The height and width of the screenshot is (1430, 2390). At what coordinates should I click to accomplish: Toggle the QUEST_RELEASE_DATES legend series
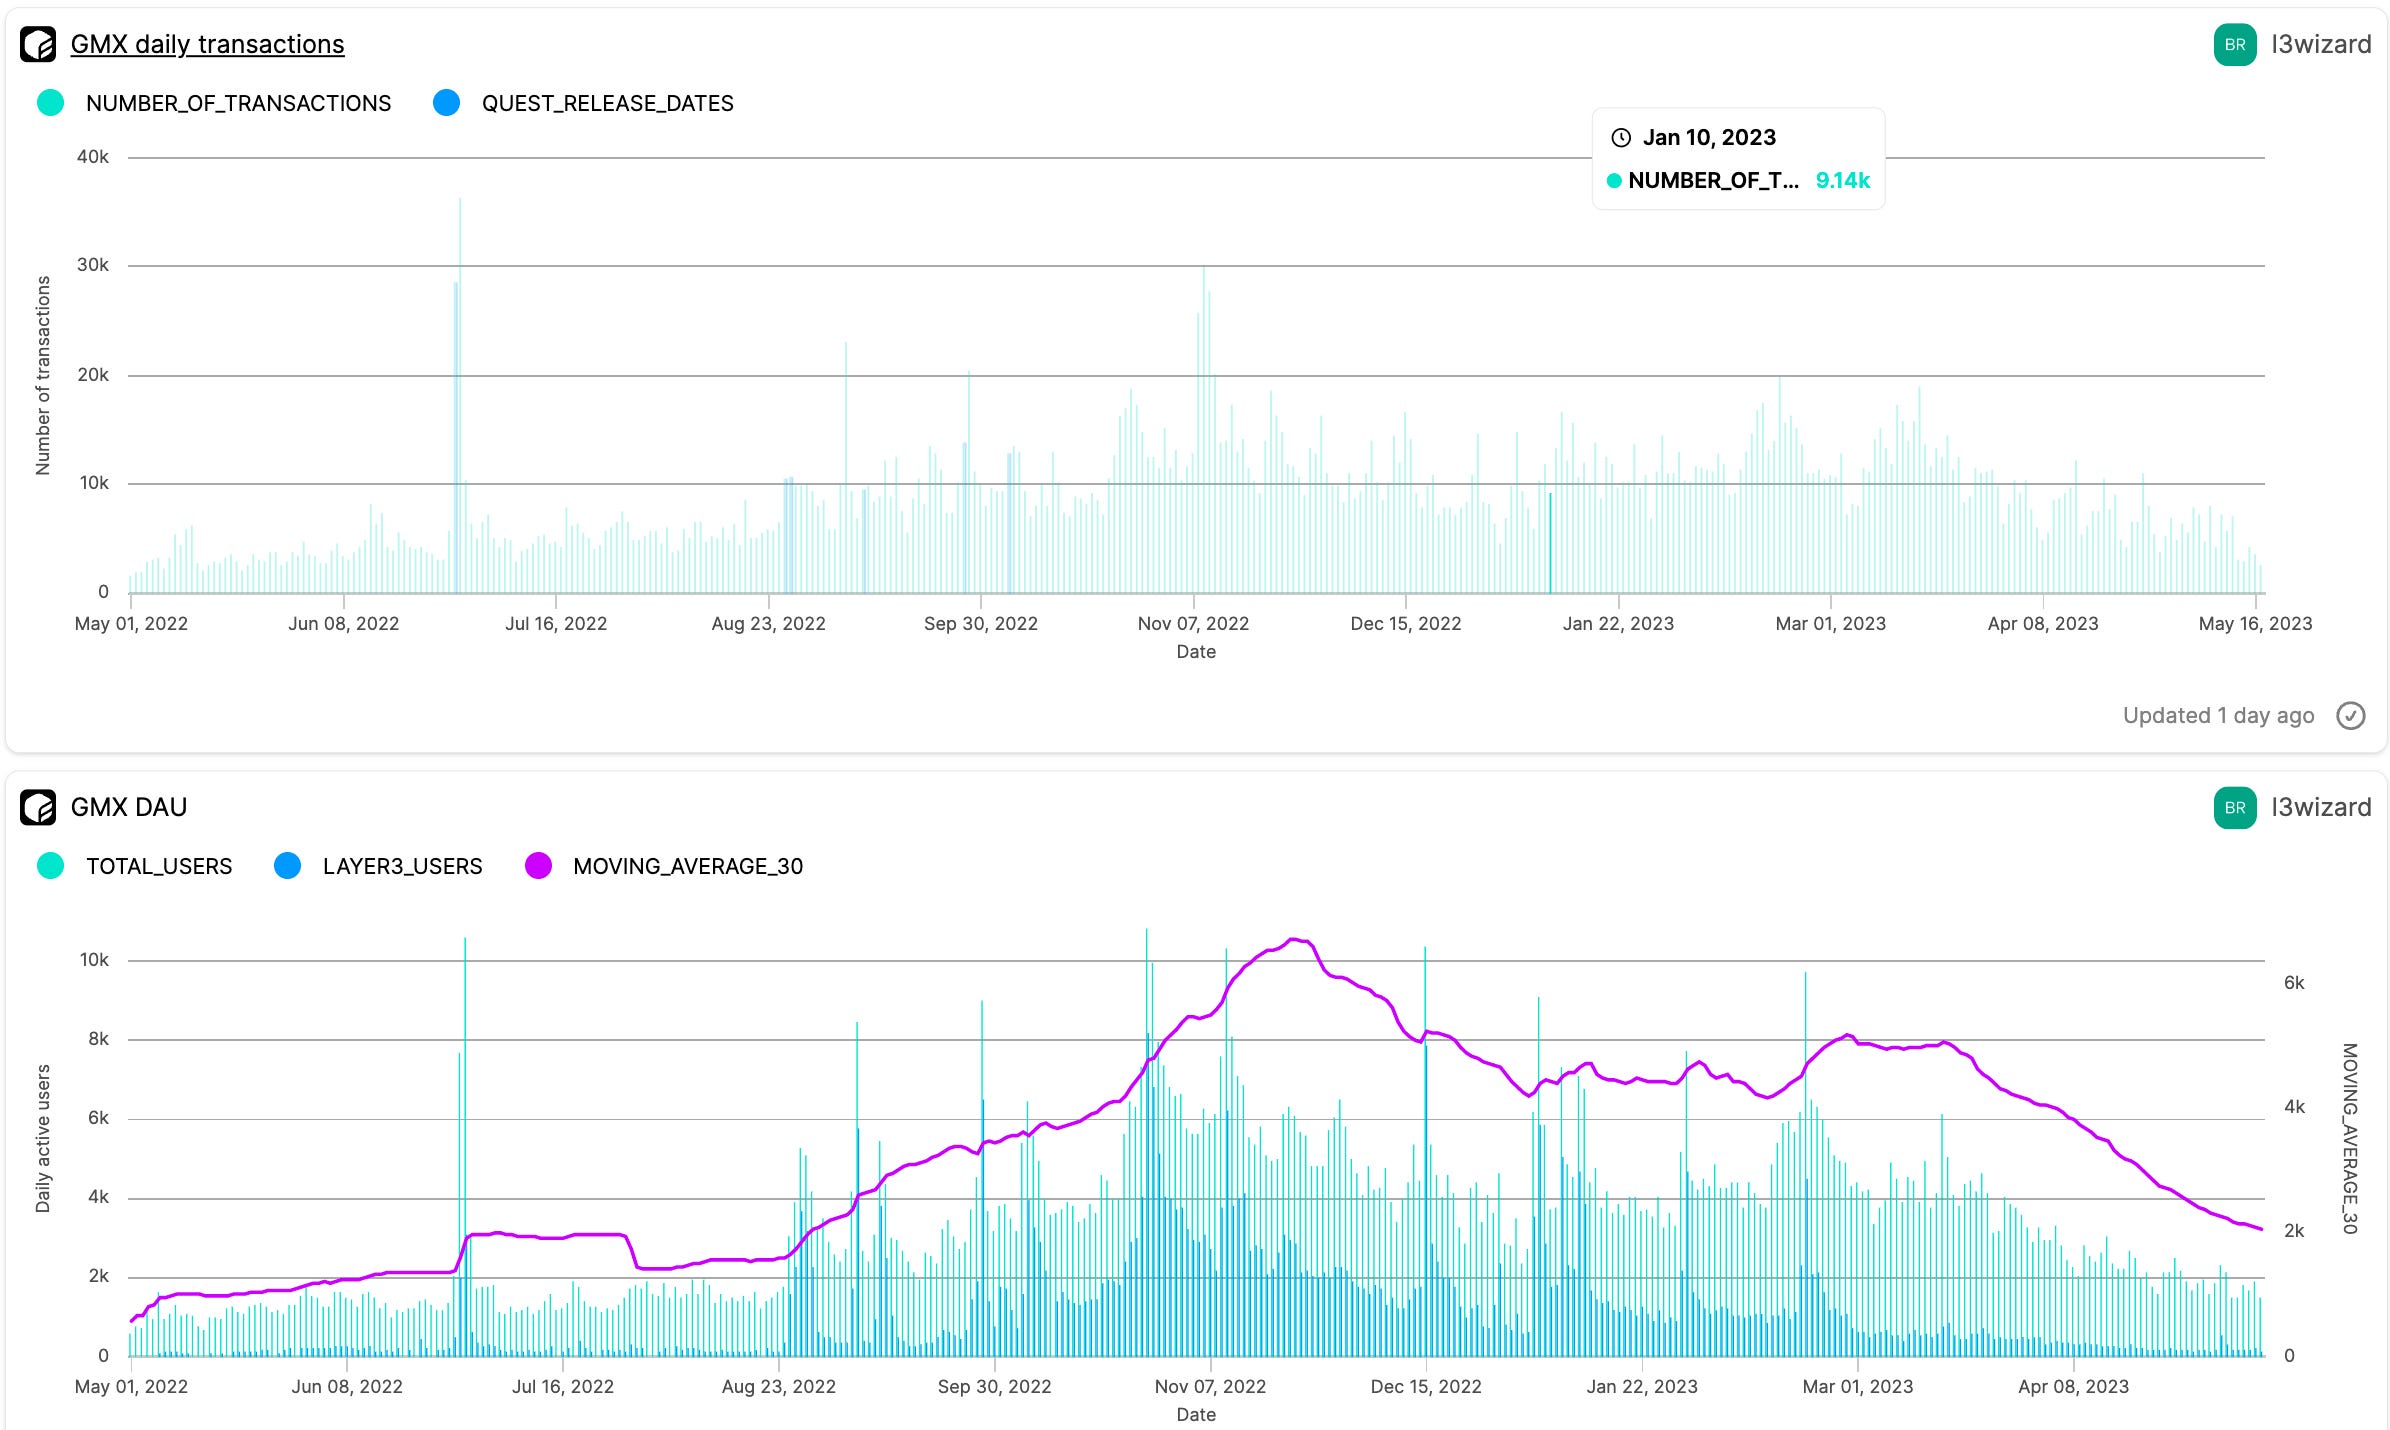point(607,103)
